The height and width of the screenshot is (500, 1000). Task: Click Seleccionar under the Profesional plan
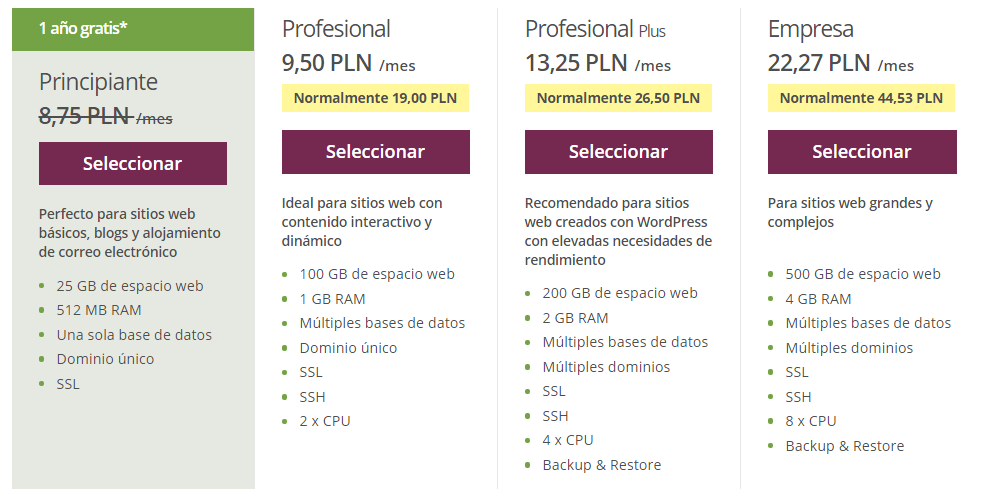(375, 152)
